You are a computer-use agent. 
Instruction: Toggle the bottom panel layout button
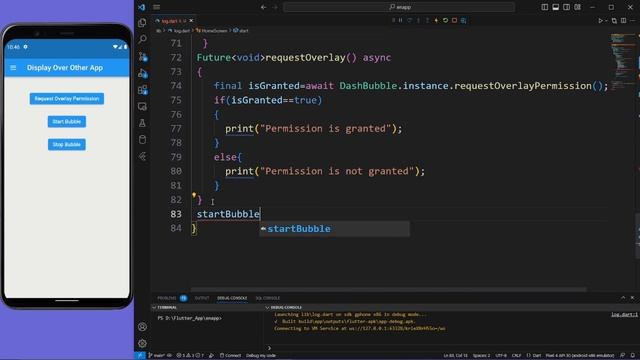(556, 7)
